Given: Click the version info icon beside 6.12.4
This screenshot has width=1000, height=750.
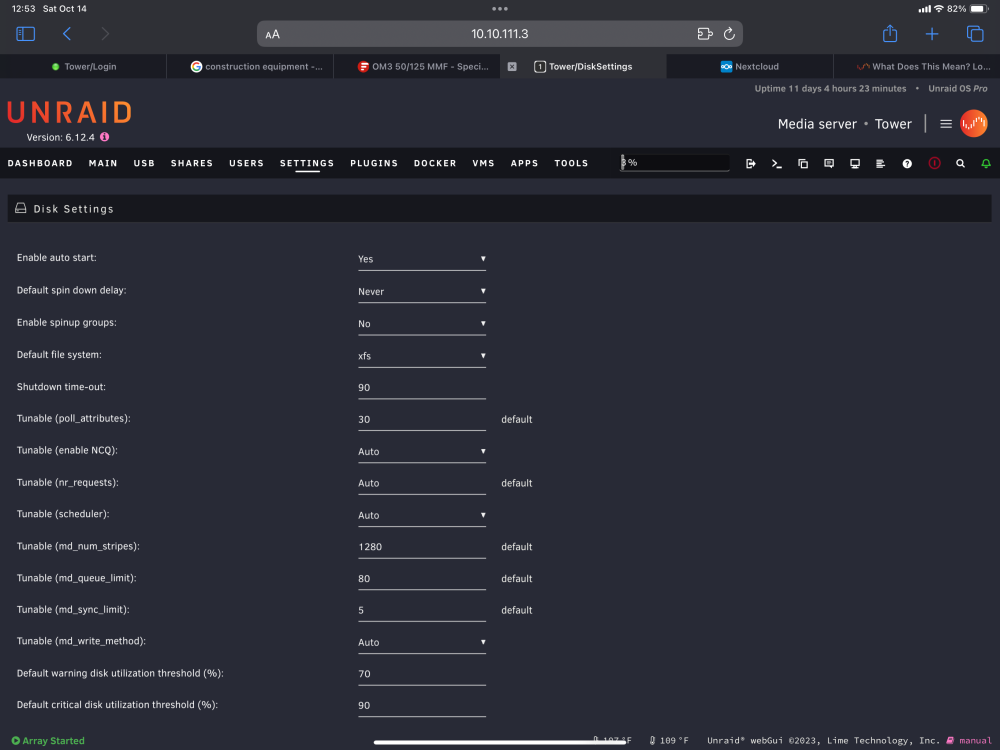Looking at the screenshot, I should click(x=105, y=137).
